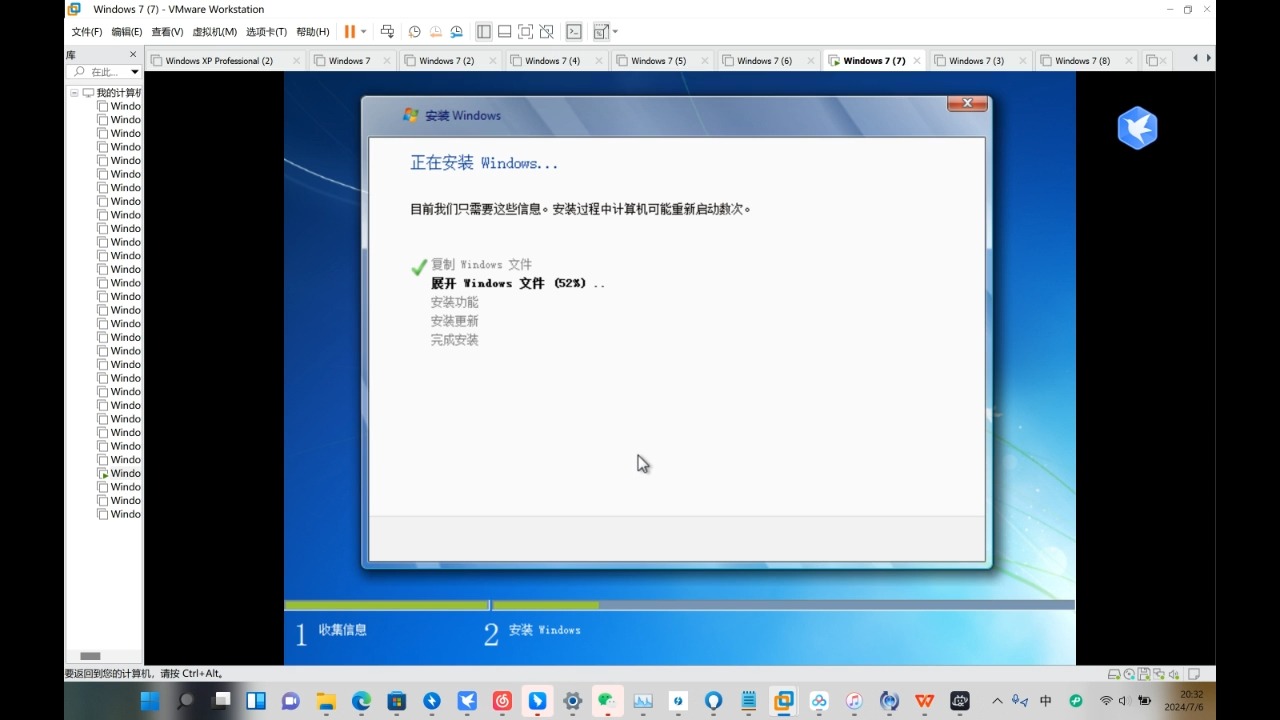Toggle console view toolbar icon

click(574, 32)
